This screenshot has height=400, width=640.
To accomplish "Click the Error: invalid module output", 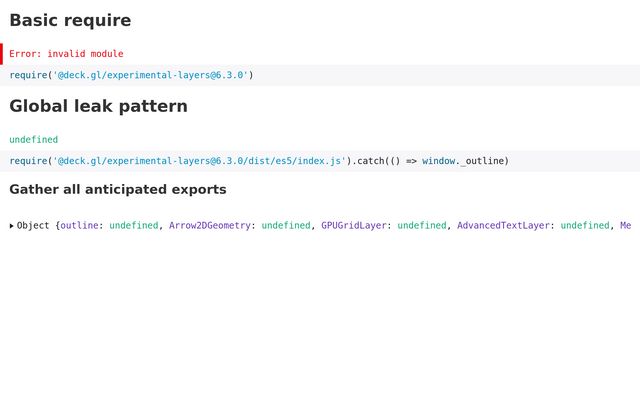I will point(66,54).
